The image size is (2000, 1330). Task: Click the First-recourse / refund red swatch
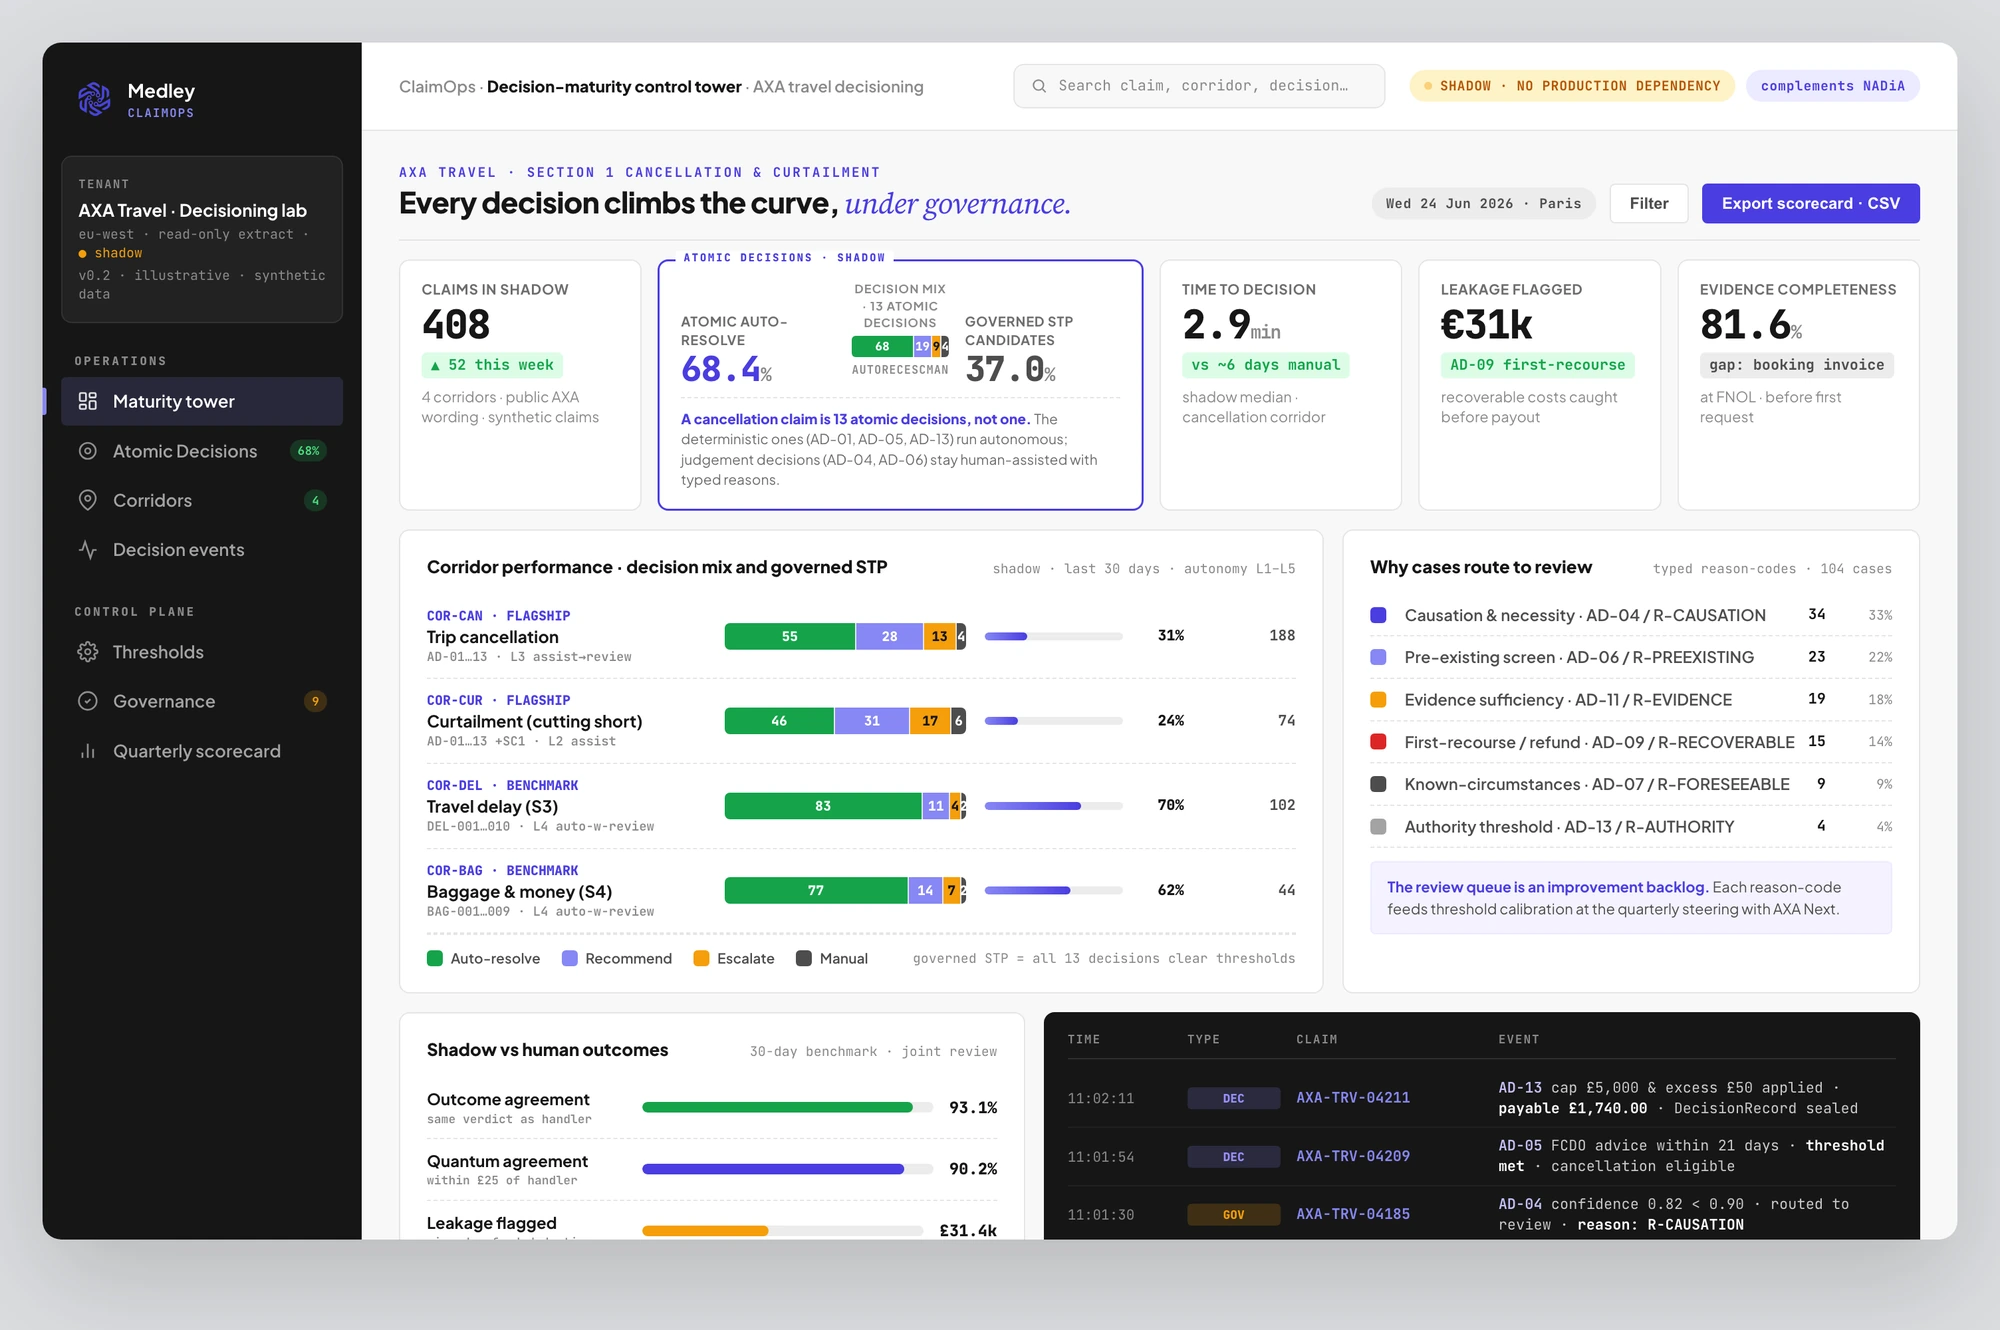coord(1378,742)
